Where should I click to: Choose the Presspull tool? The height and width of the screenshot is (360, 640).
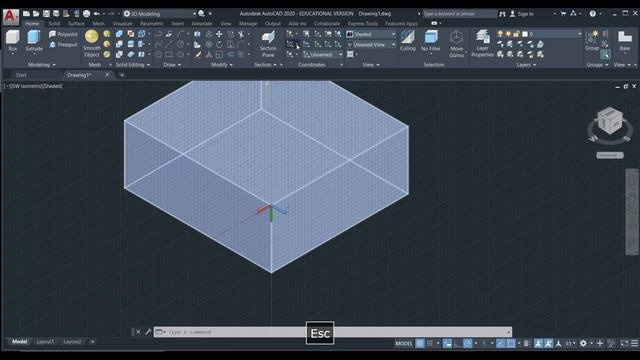(x=63, y=44)
